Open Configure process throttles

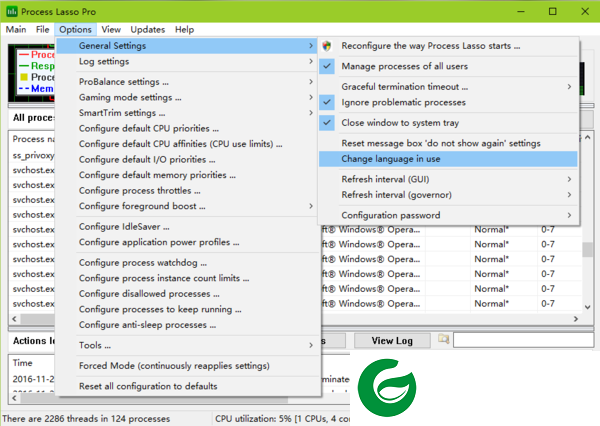click(188, 190)
